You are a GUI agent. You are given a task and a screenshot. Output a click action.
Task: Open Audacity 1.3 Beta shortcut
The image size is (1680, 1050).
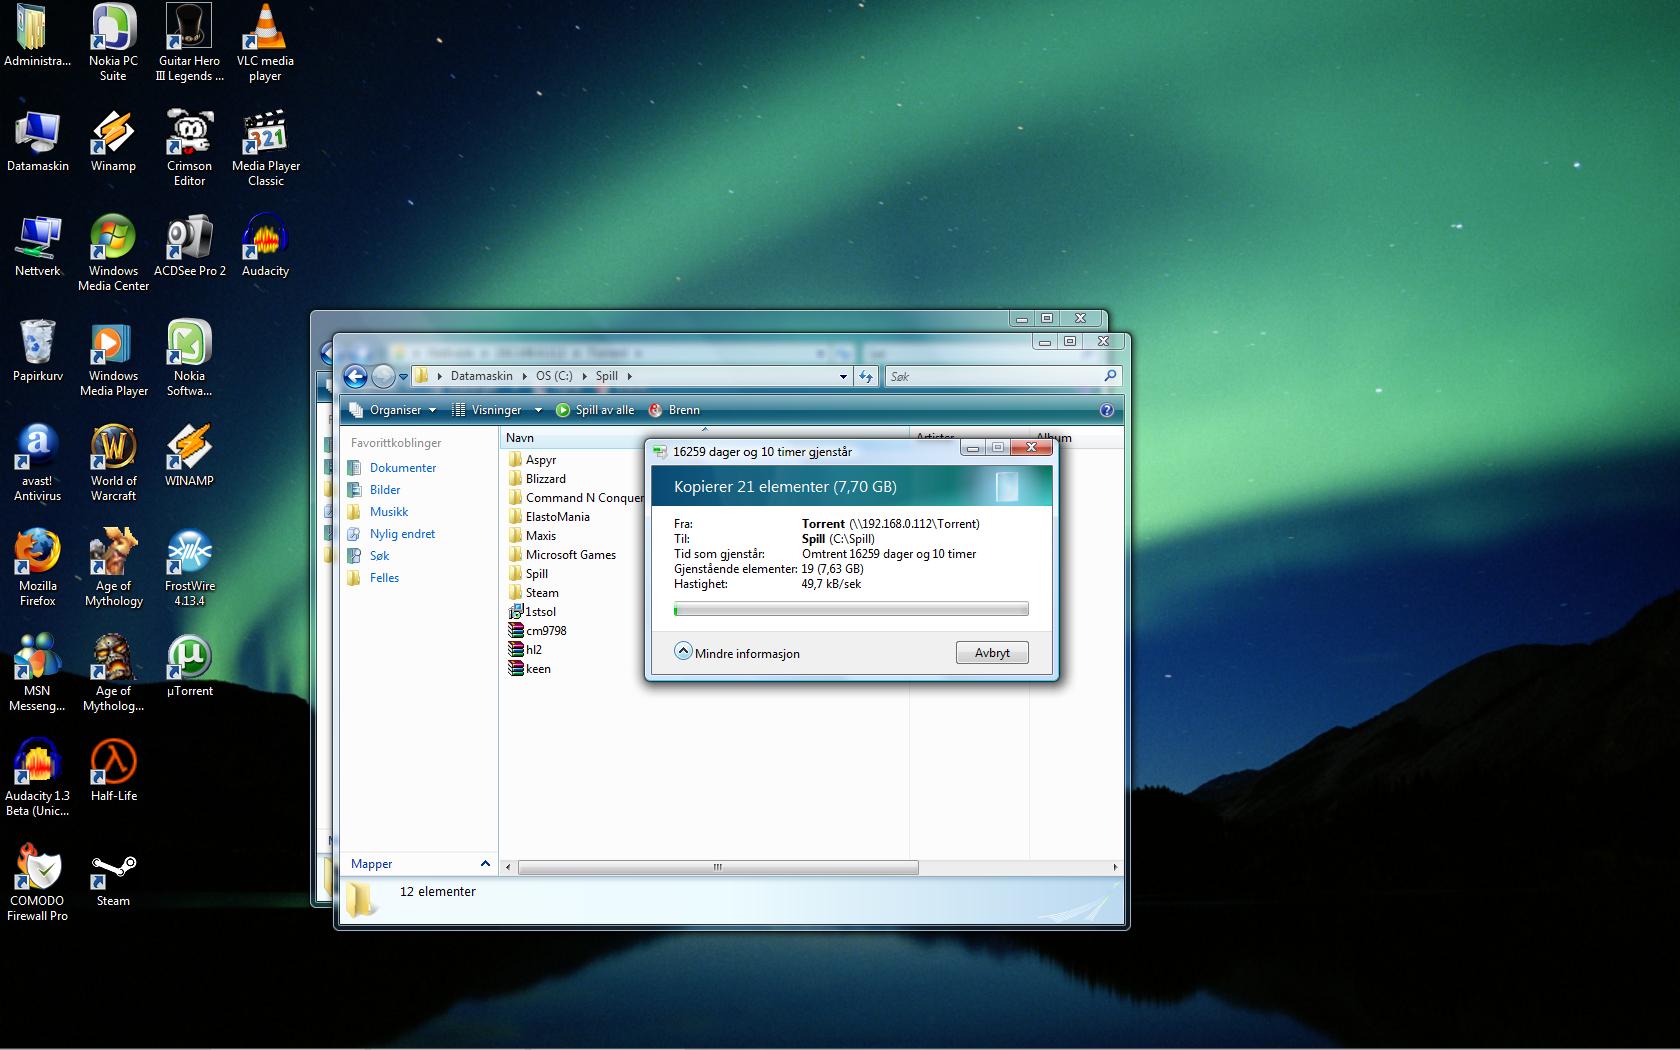38,778
